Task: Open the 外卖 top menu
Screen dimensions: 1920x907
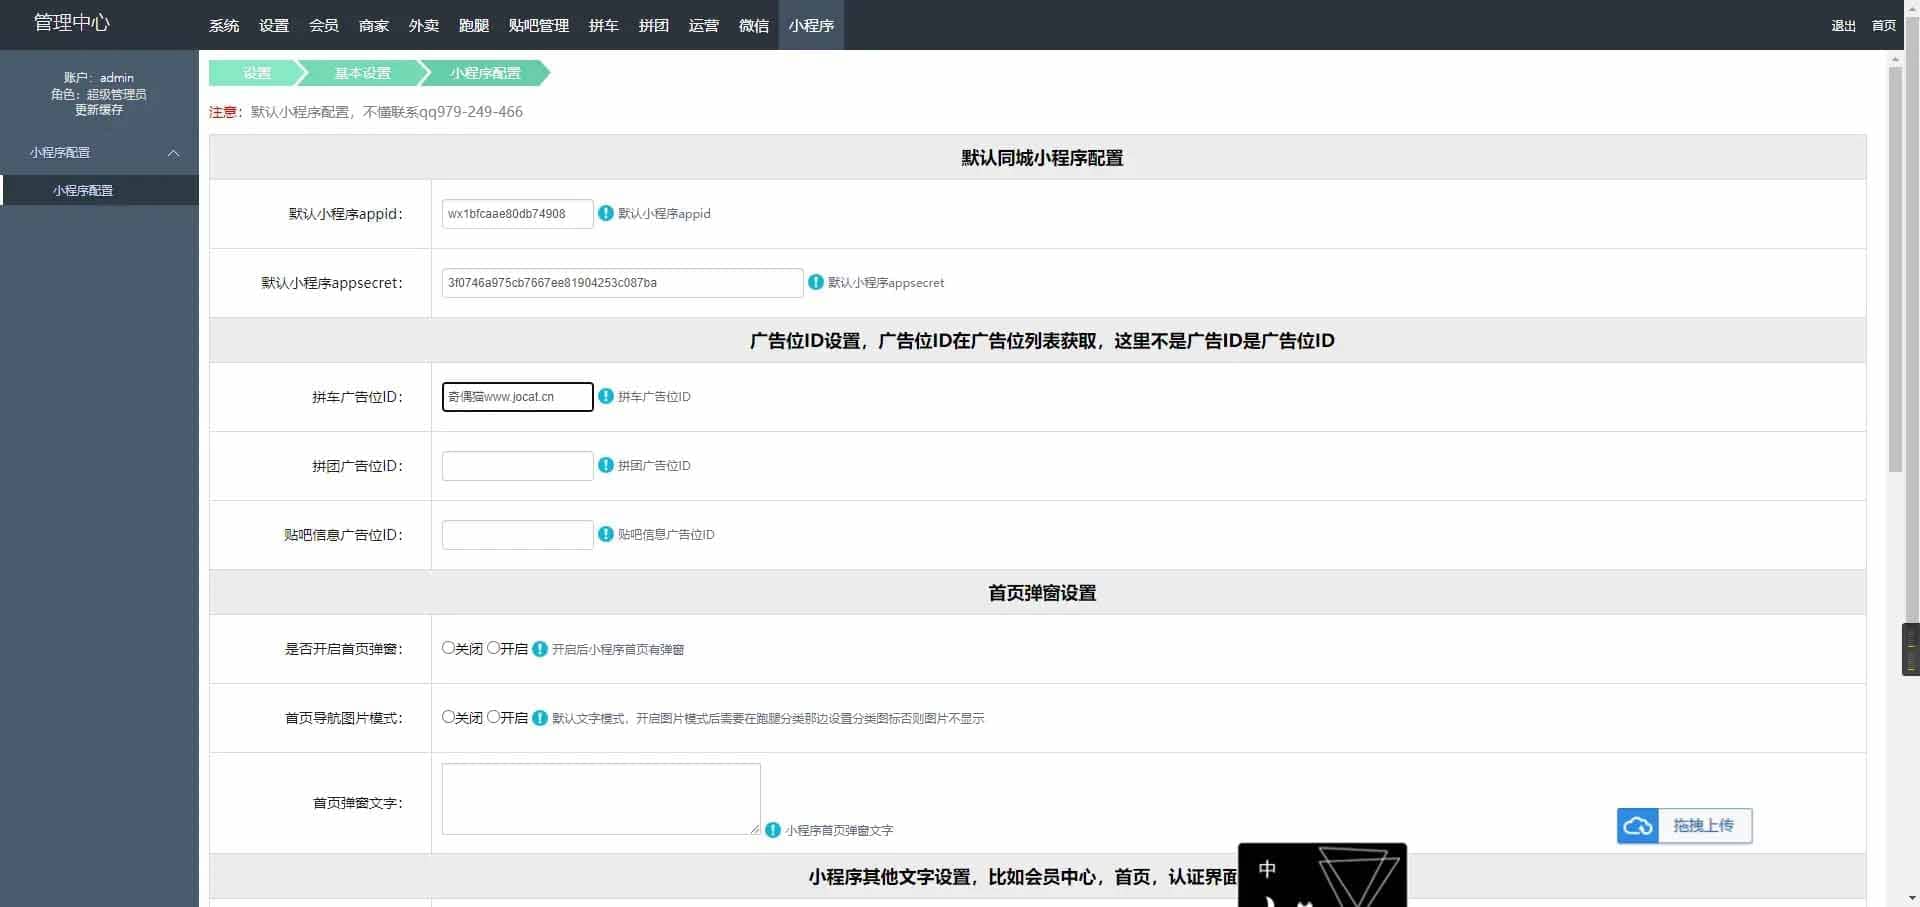Action: pyautogui.click(x=423, y=25)
